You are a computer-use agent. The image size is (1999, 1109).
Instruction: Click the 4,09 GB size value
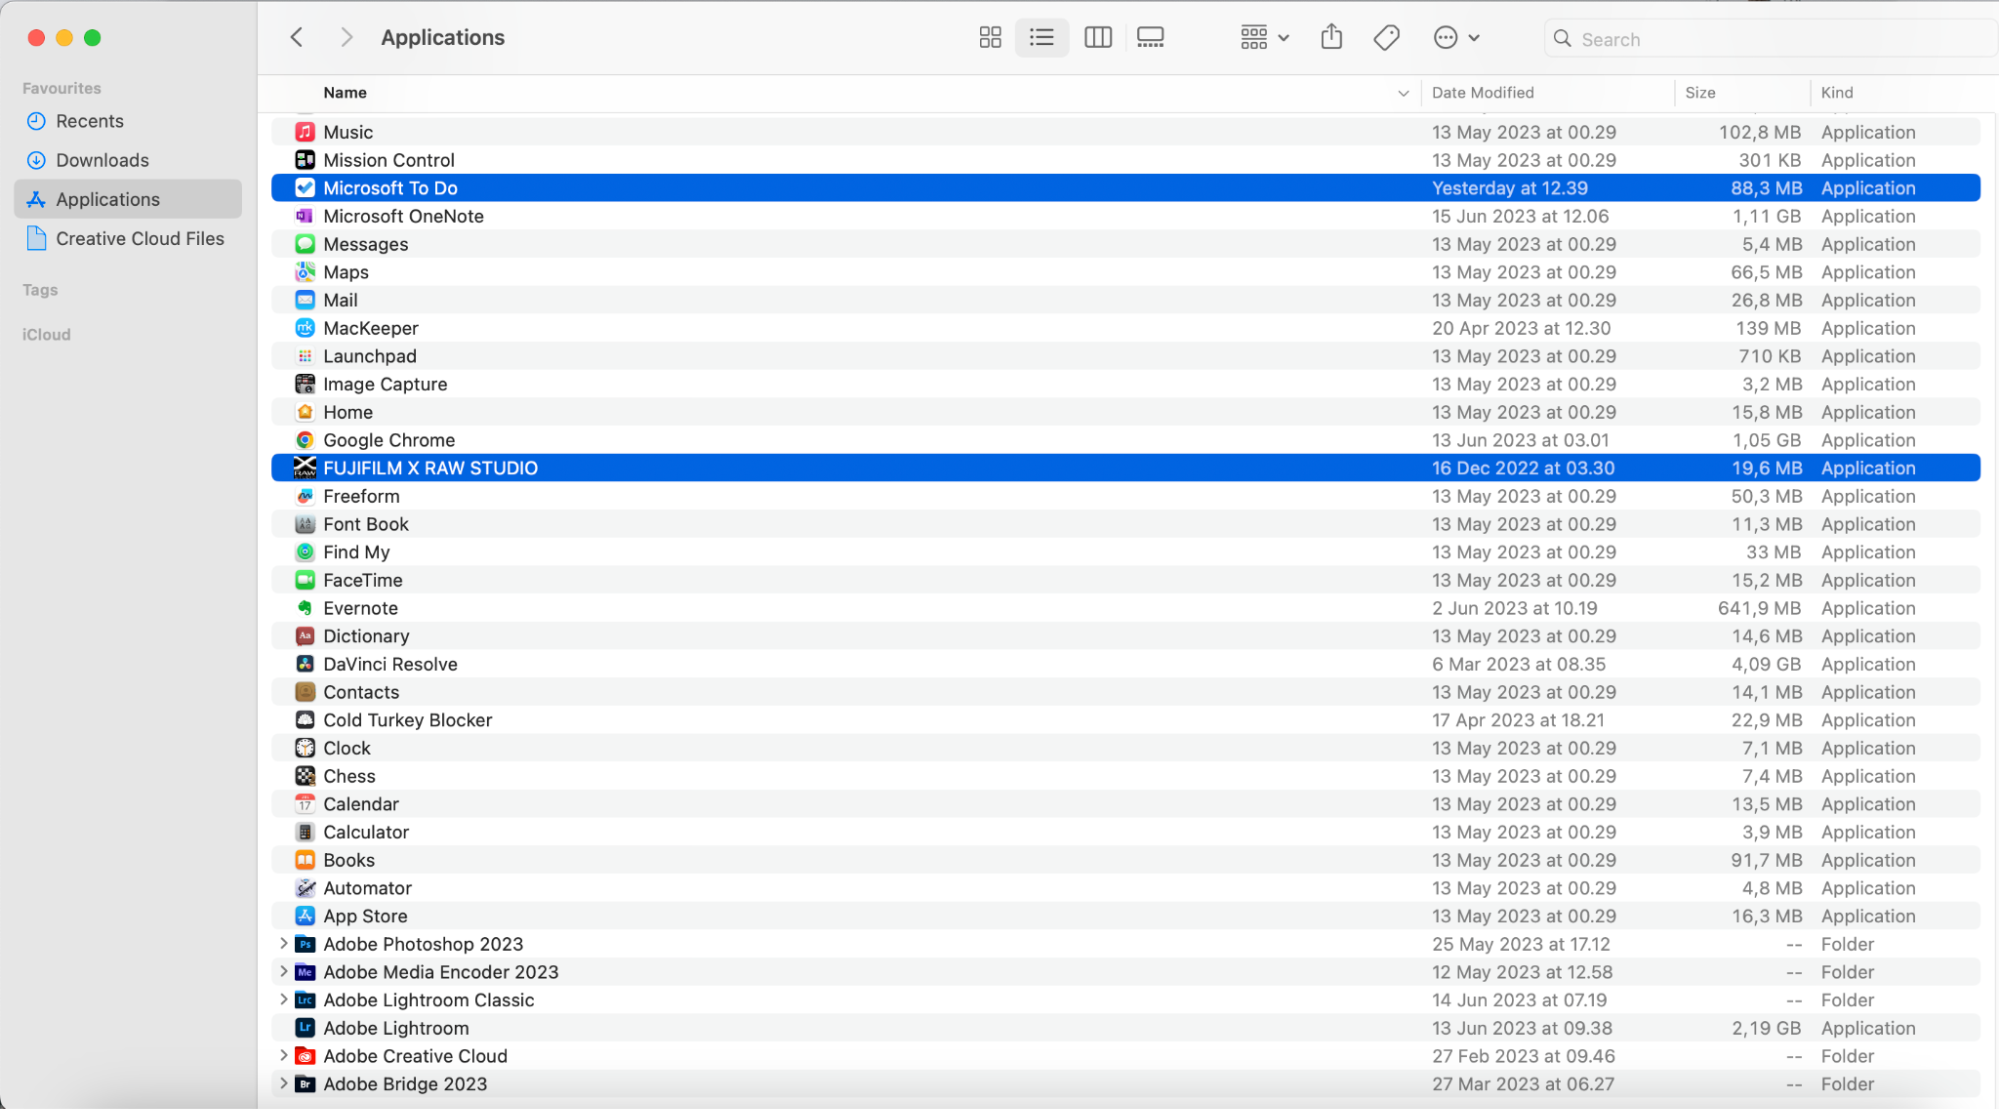click(1767, 664)
